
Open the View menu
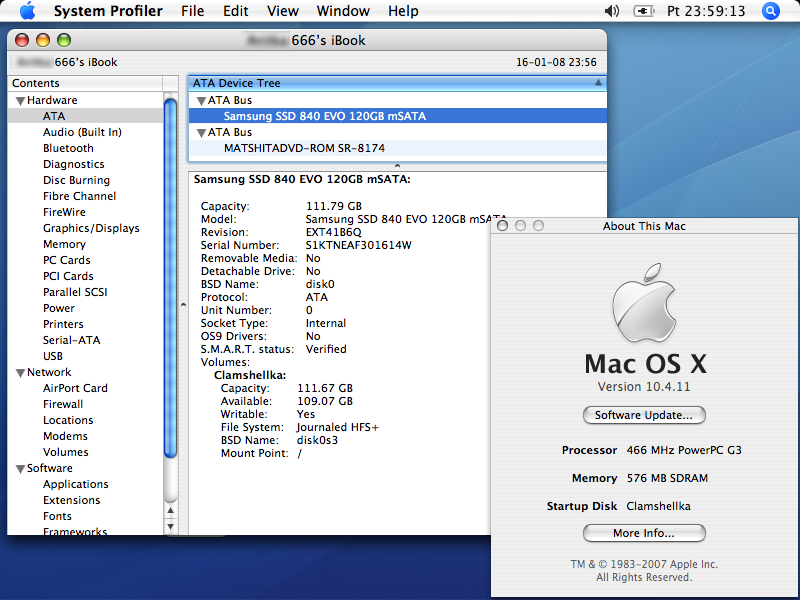[283, 11]
